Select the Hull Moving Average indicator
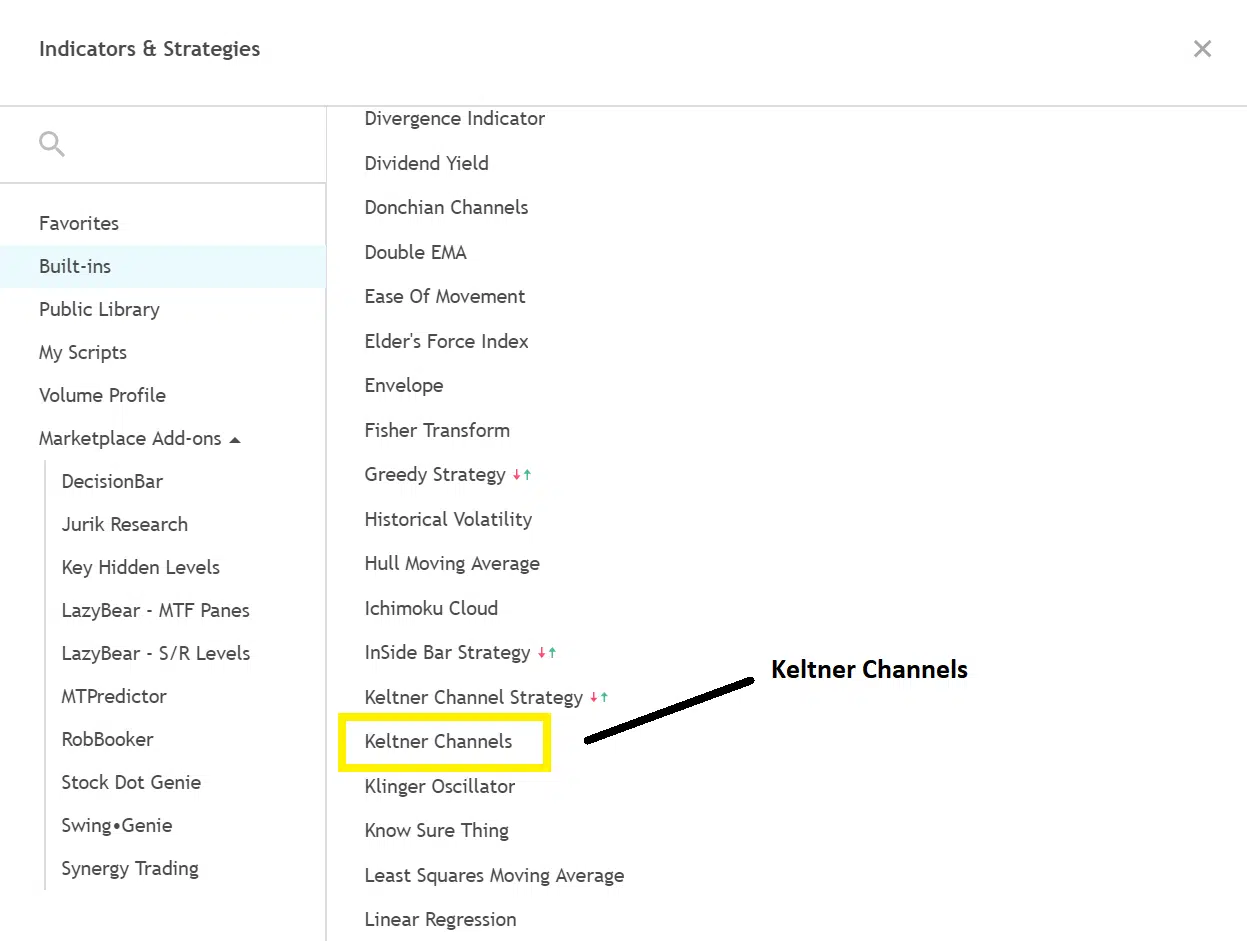Image resolution: width=1247 pixels, height=941 pixels. 452,564
